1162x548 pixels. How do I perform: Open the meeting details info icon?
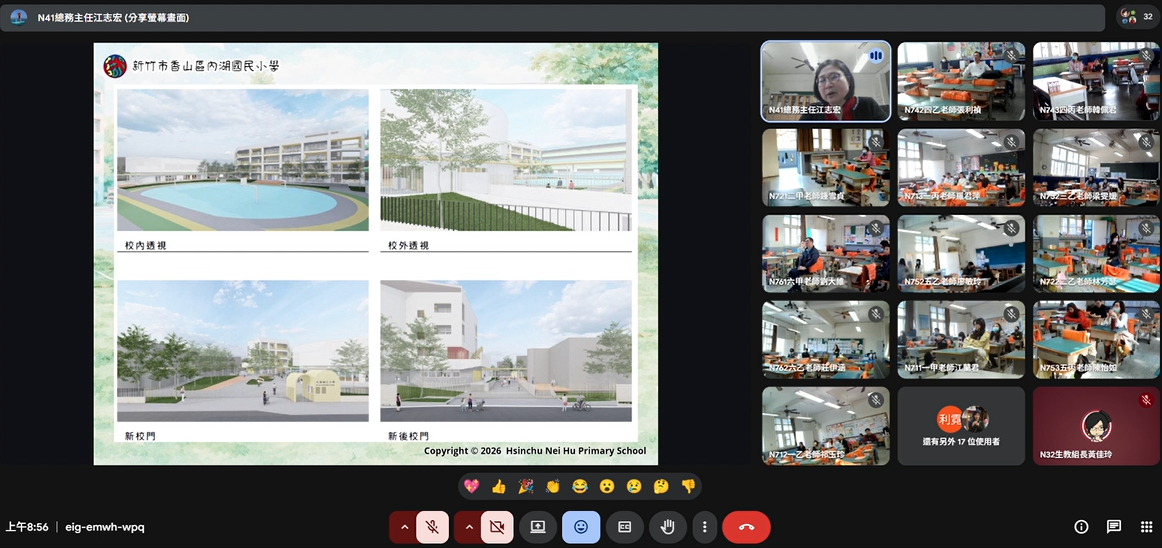1081,527
